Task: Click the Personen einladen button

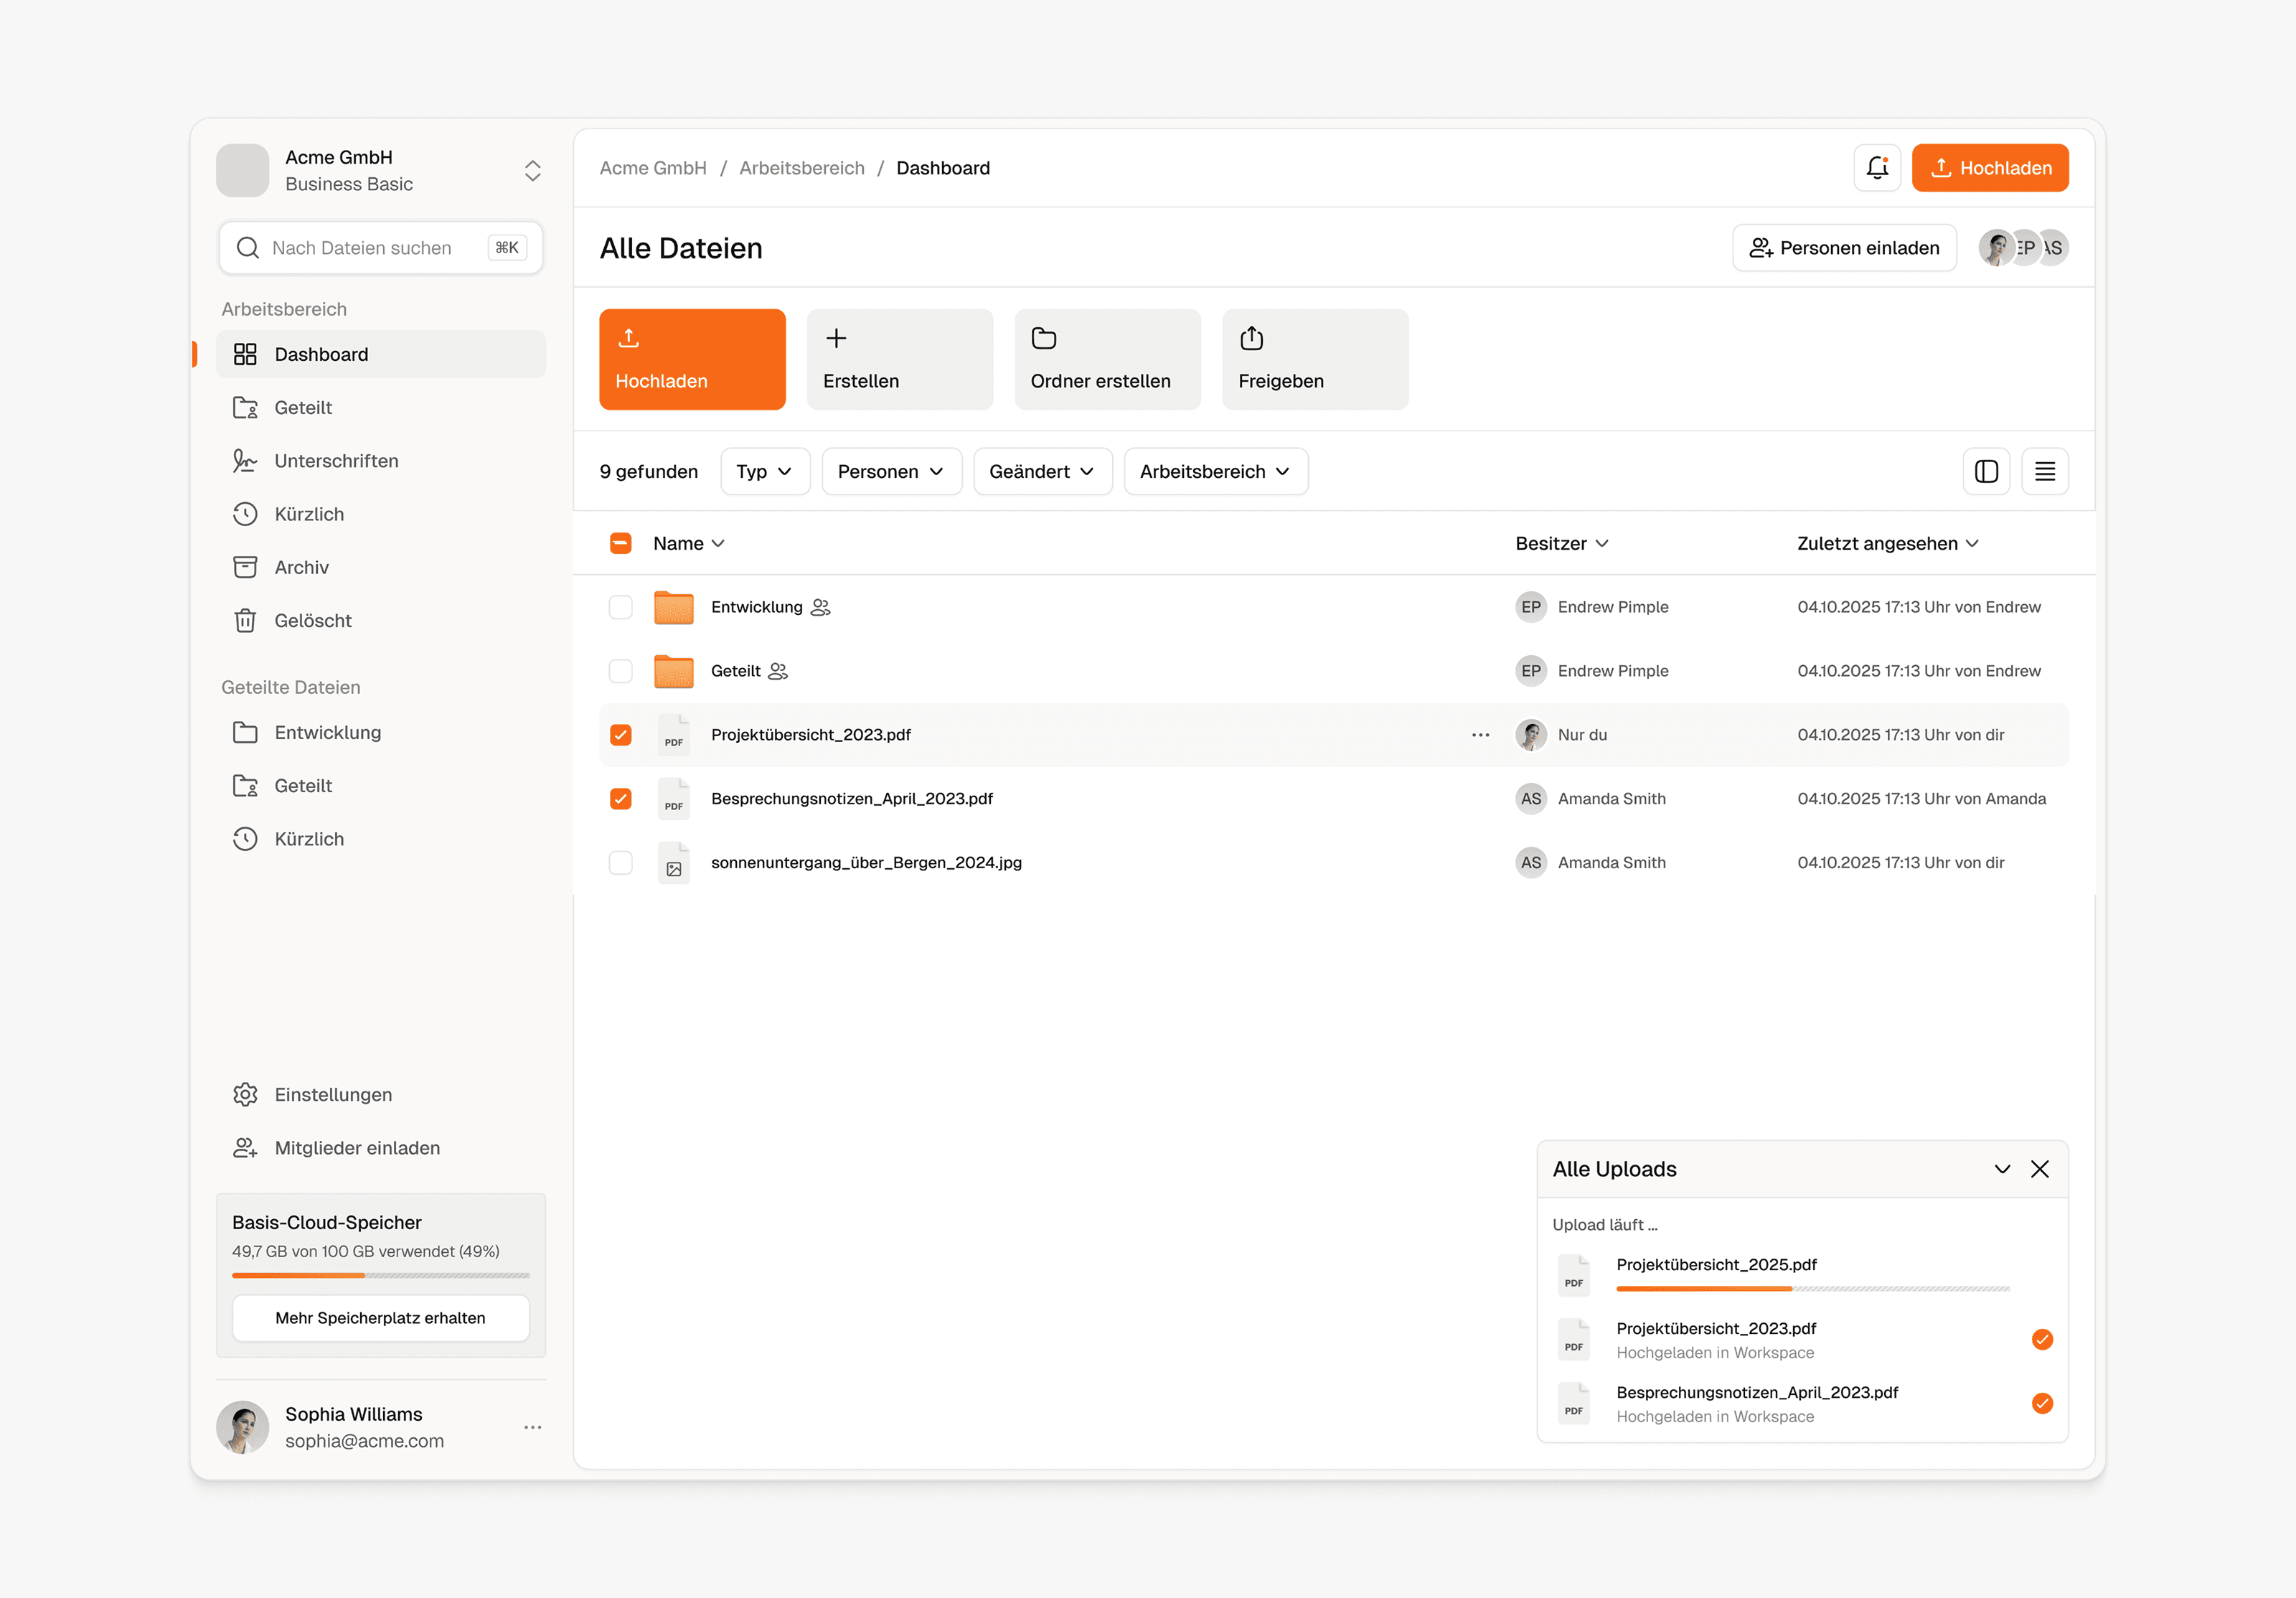Action: tap(1843, 248)
